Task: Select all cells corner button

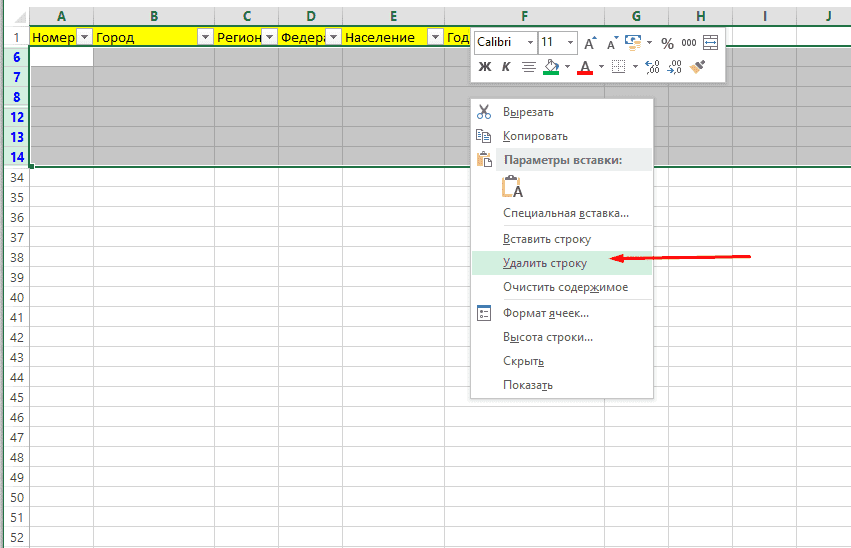Action: (x=17, y=17)
